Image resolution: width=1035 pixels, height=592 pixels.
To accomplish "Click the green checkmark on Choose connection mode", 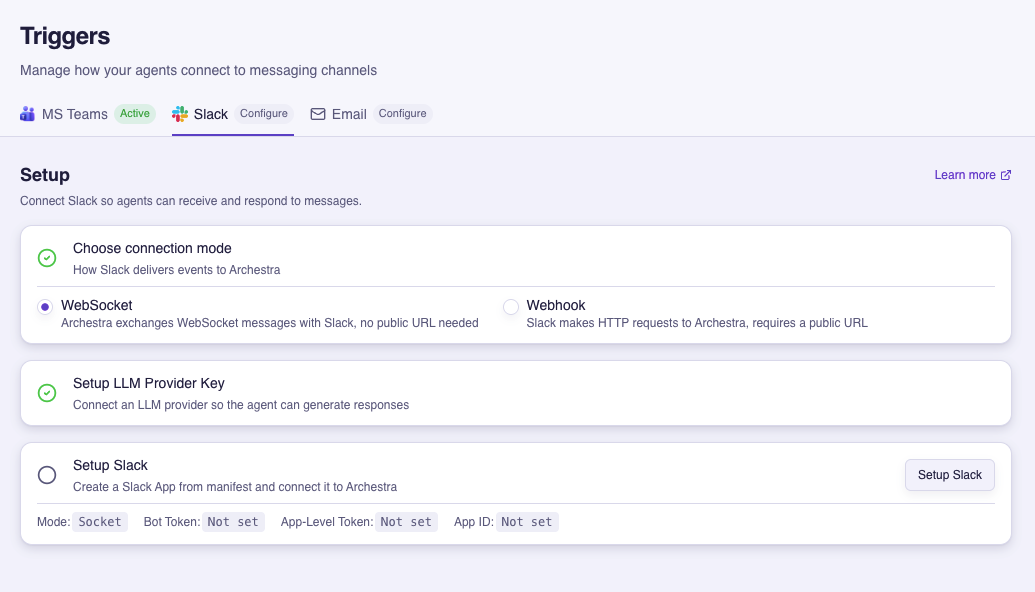I will pyautogui.click(x=47, y=258).
